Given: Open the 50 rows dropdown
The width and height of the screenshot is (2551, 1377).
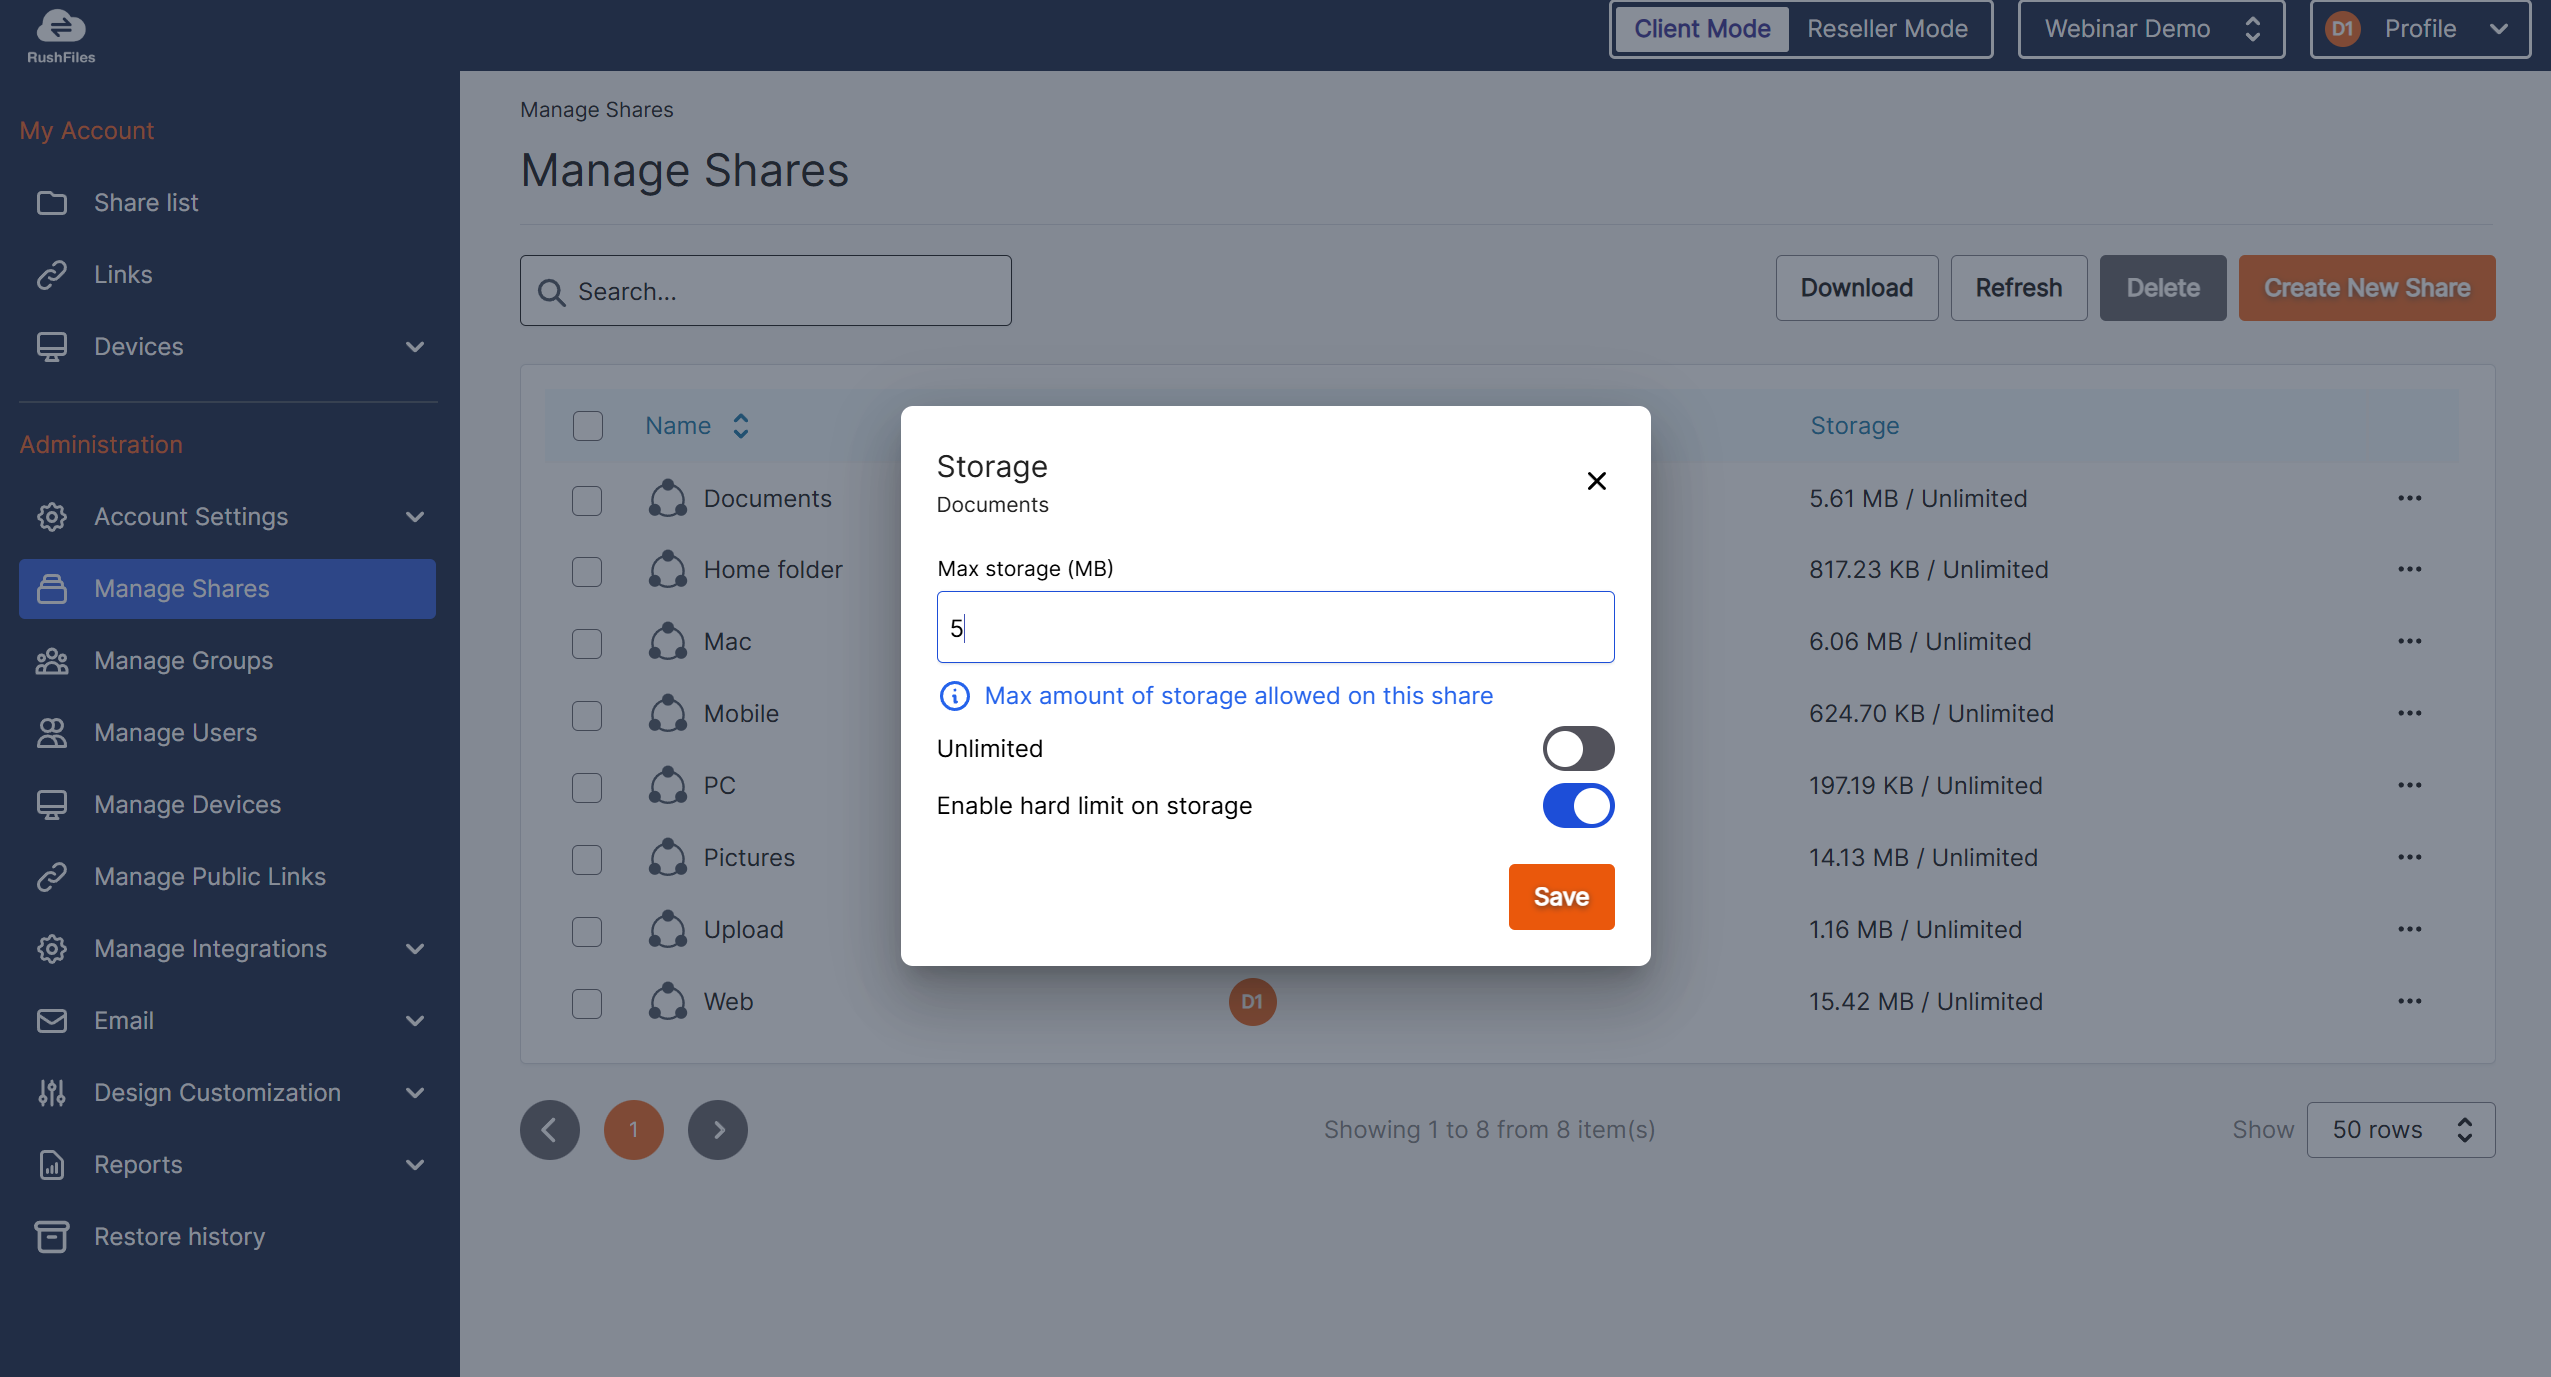Looking at the screenshot, I should point(2400,1130).
